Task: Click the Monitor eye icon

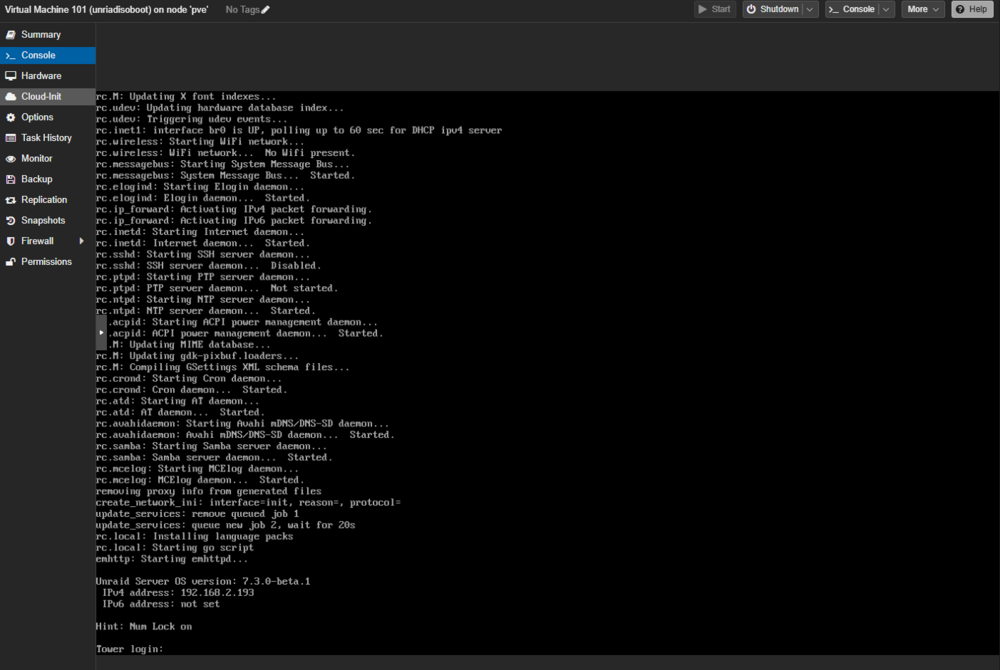Action: pos(11,159)
